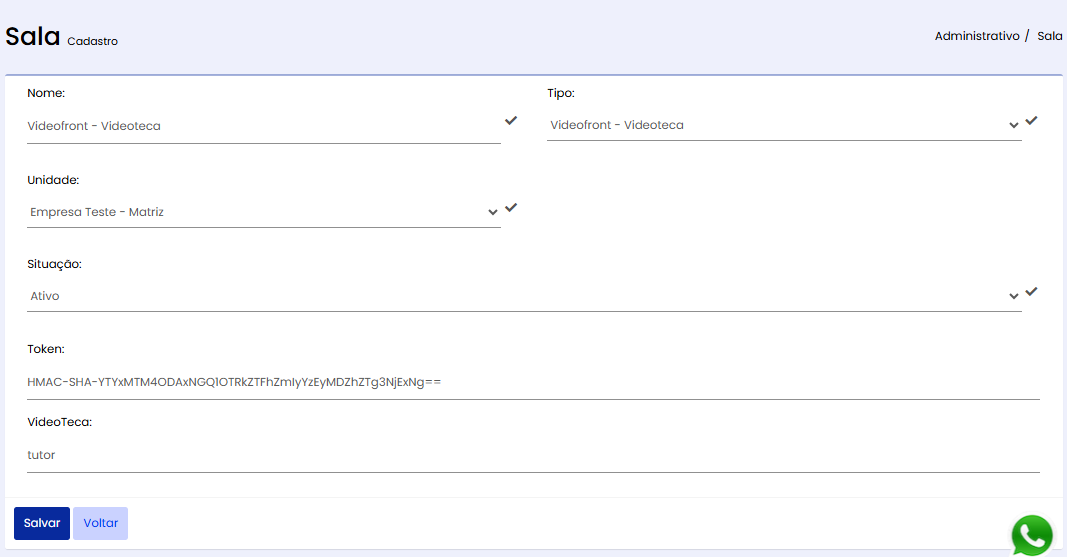
Task: Open the Empresa Teste - Matriz select
Action: tap(264, 212)
